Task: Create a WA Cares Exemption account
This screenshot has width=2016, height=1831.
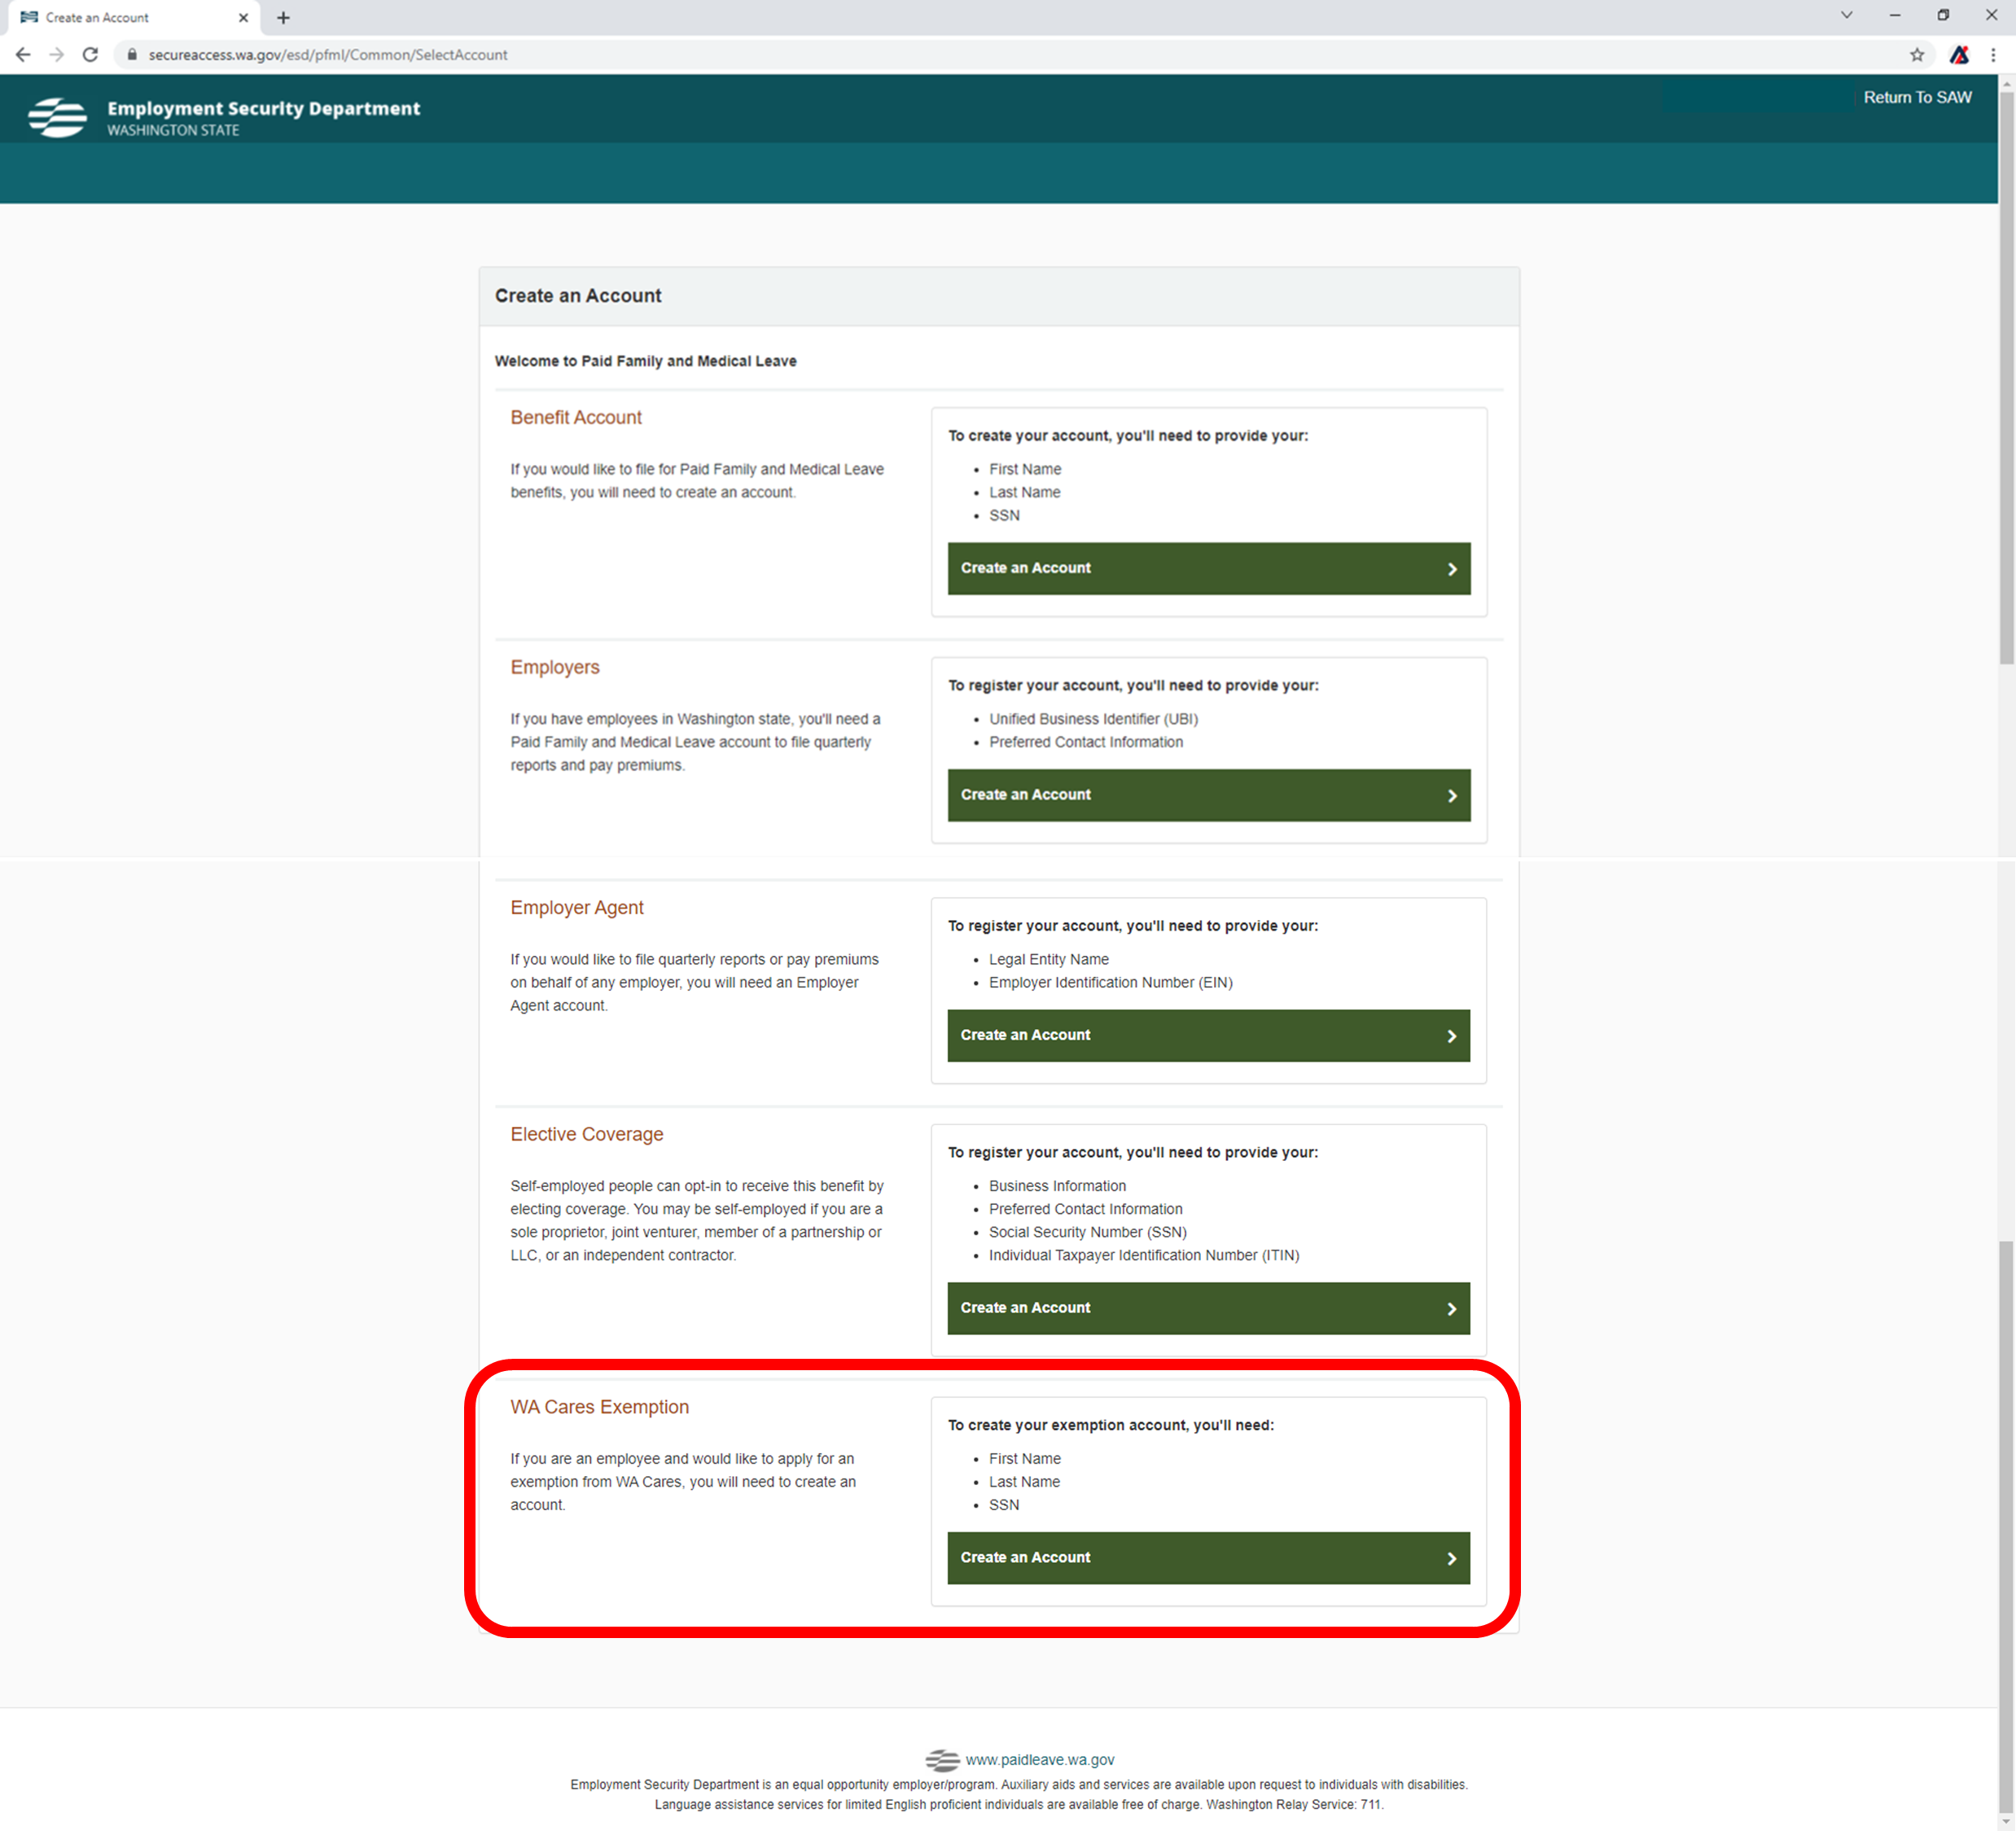Action: tap(1208, 1557)
